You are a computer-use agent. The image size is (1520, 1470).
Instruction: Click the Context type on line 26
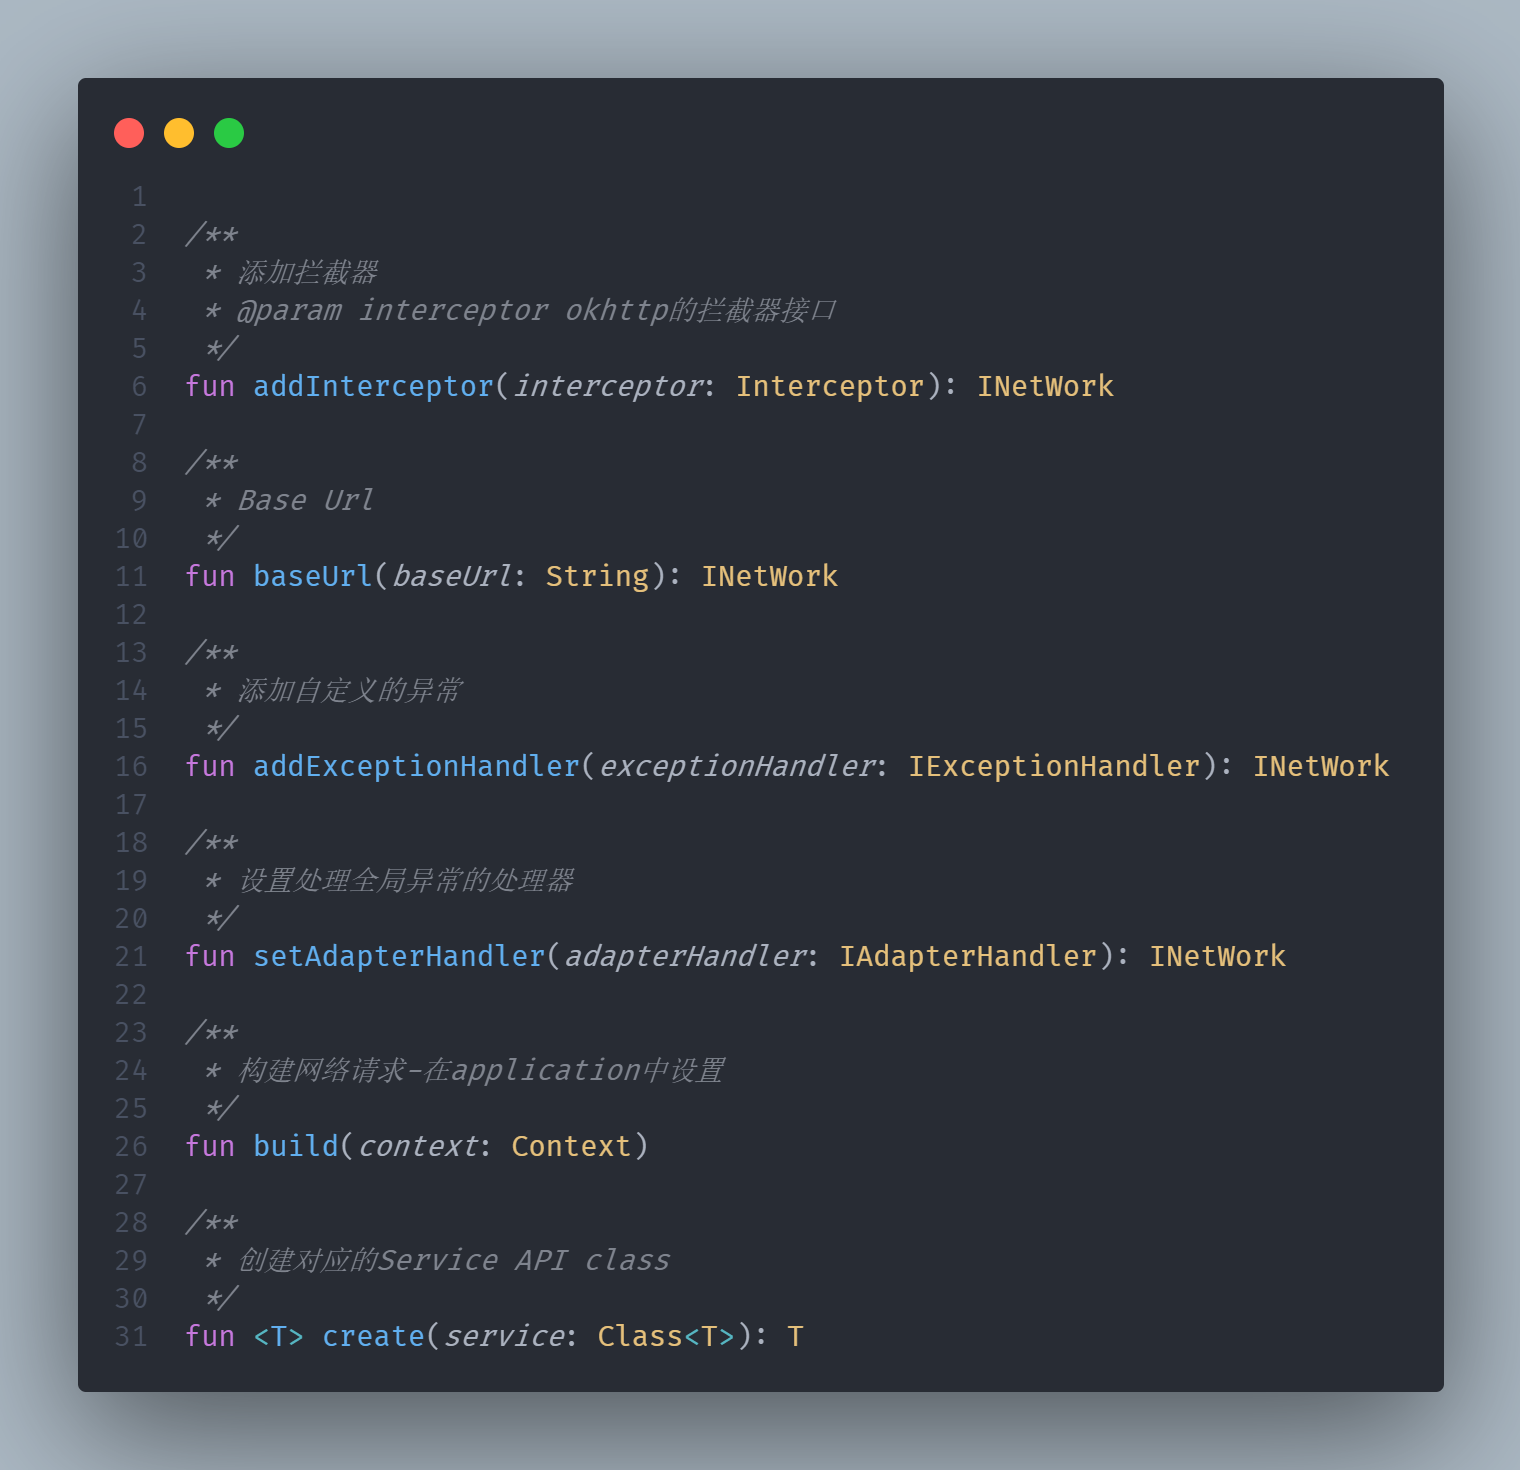pyautogui.click(x=572, y=1146)
